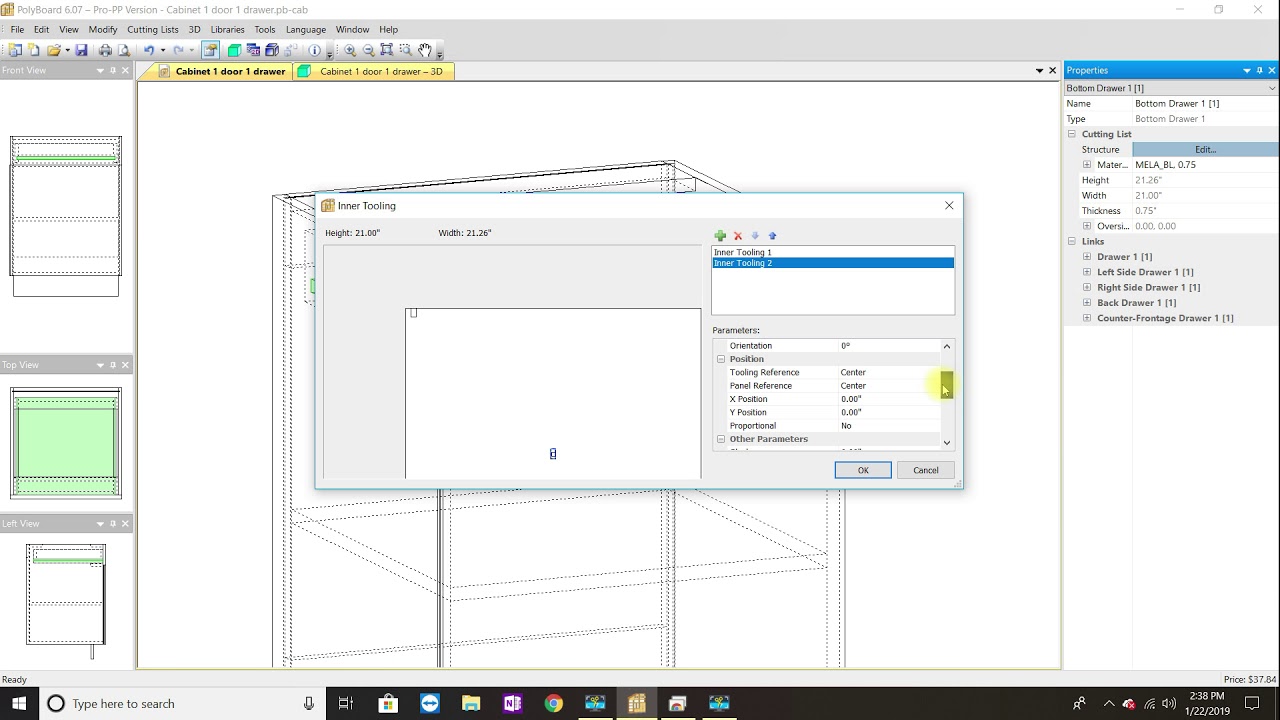Click the new cabinet toolbar icon
The width and height of the screenshot is (1280, 720).
click(x=14, y=50)
